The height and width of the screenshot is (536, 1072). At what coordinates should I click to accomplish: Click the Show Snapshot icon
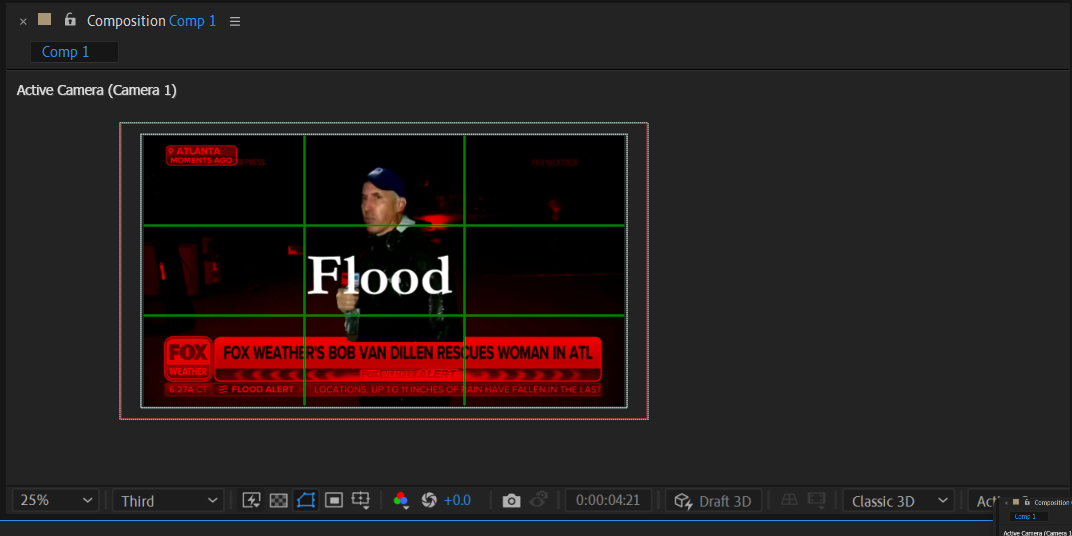(x=539, y=500)
